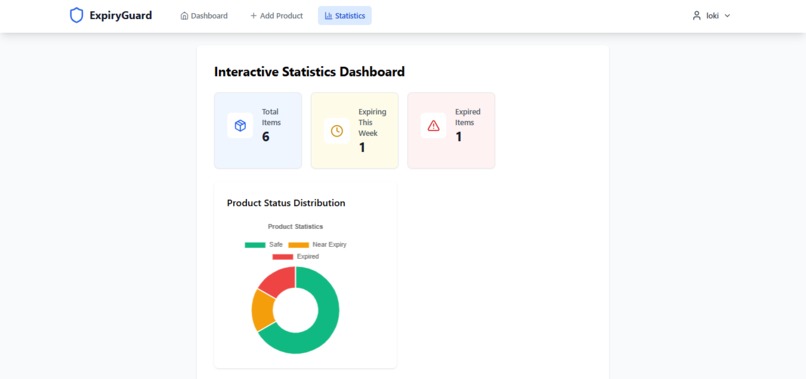Go to the Add Product page
This screenshot has width=806, height=379.
point(276,16)
